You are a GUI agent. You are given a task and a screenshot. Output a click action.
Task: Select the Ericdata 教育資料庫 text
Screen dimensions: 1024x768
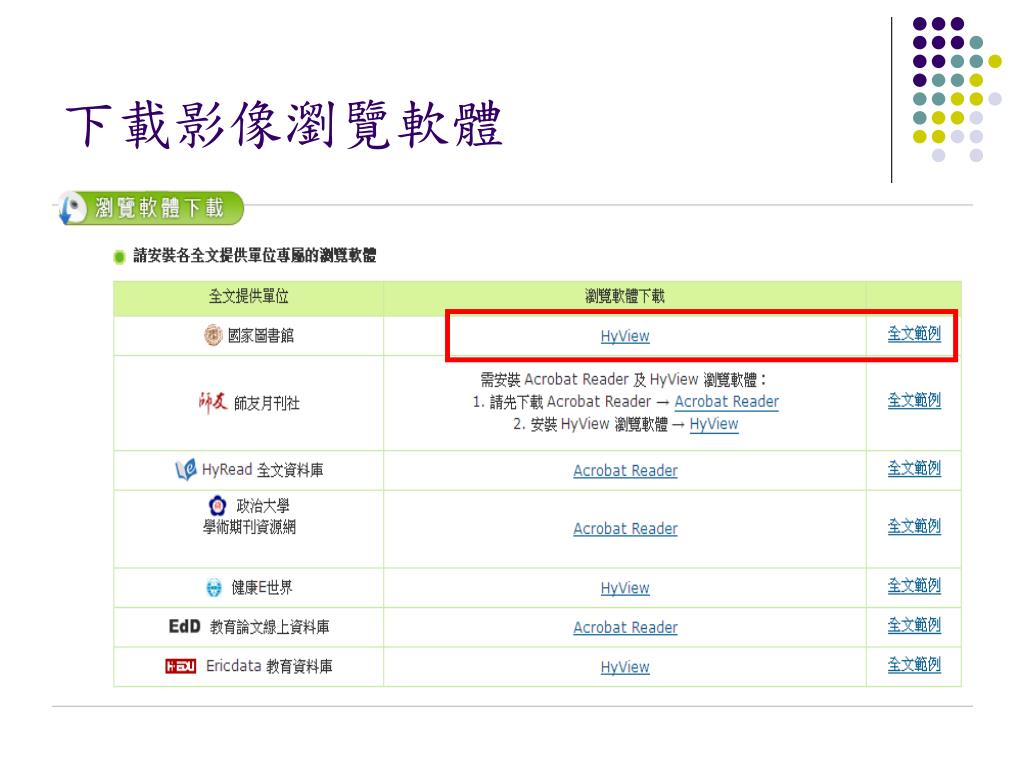pyautogui.click(x=269, y=667)
